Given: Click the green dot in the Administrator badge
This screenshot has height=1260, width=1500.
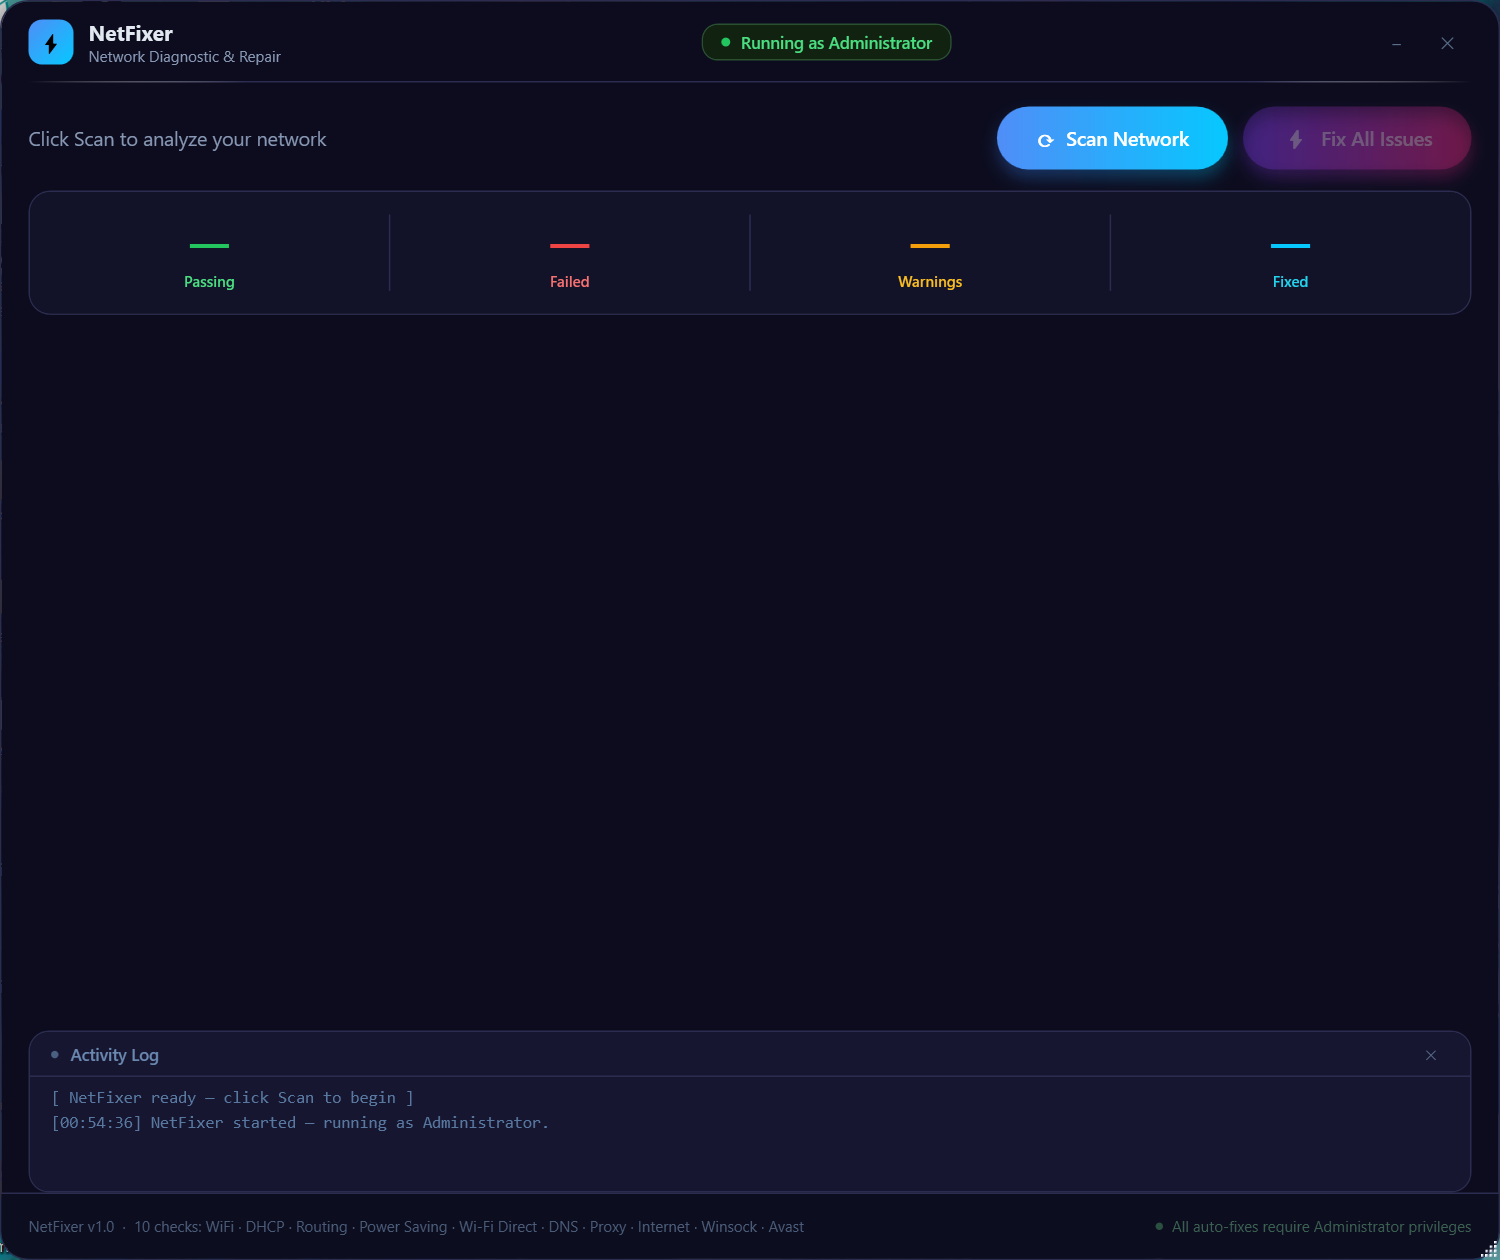Looking at the screenshot, I should [724, 42].
